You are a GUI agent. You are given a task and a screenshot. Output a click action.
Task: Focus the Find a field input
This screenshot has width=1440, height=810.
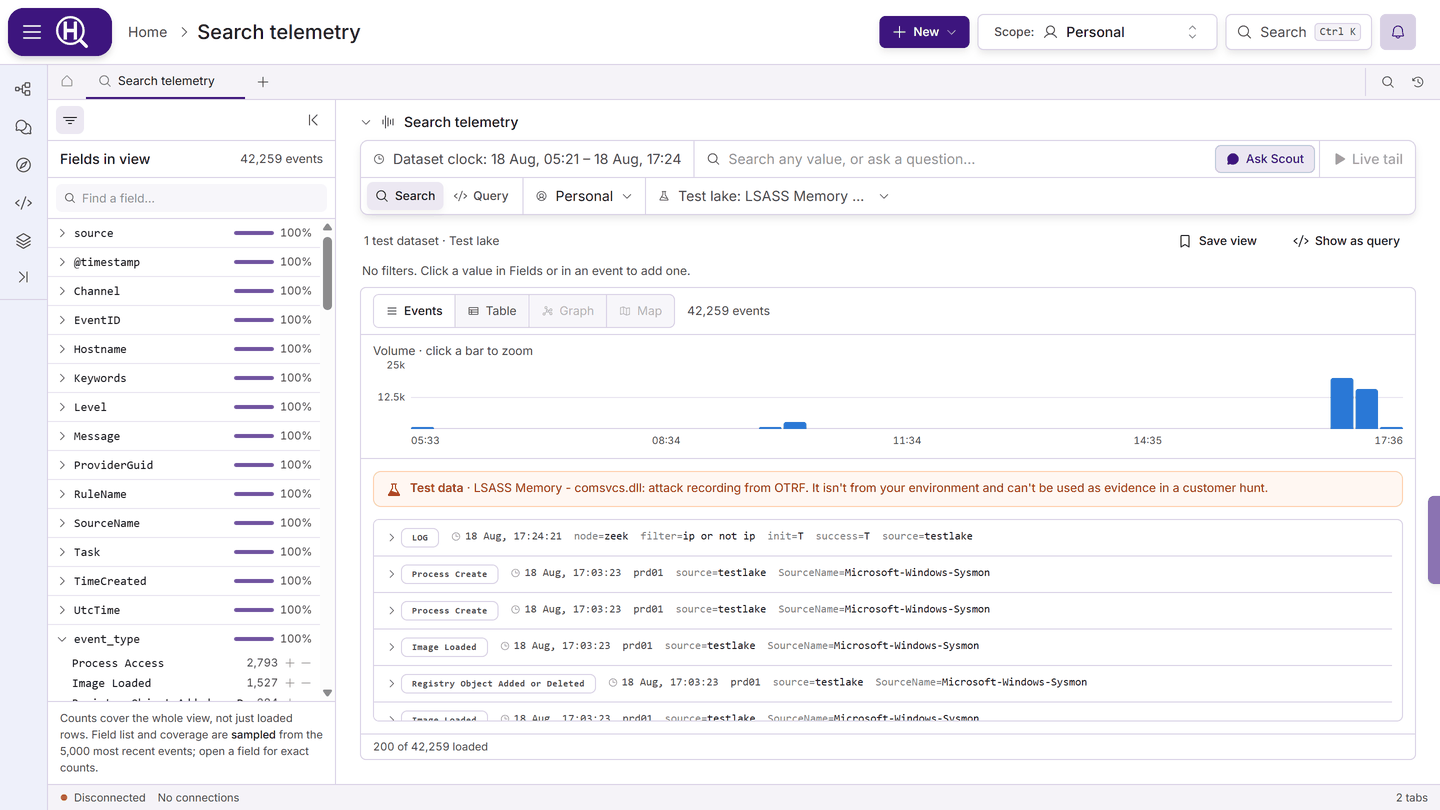point(190,198)
